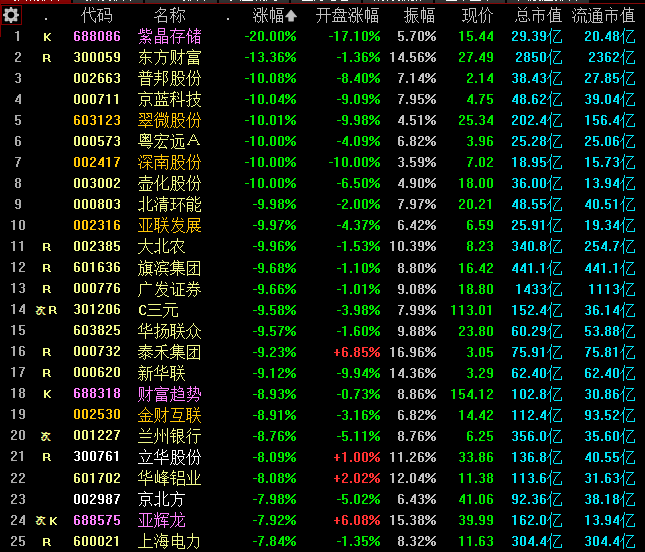Select stock 新华联
Screen dimensions: 645x552
(x=161, y=373)
